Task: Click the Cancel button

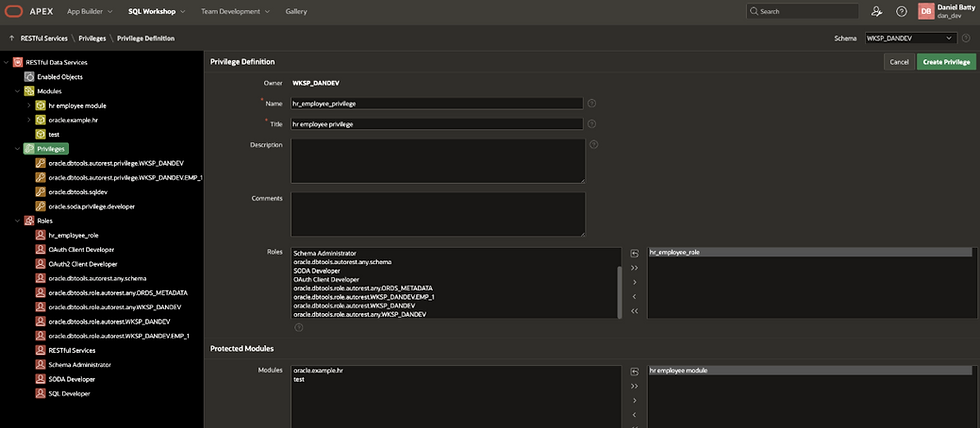Action: 899,62
